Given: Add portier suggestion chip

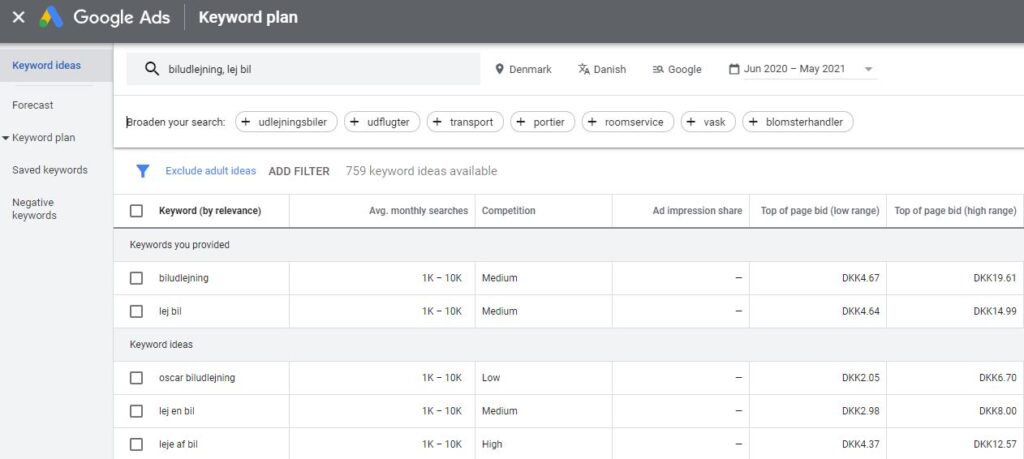Looking at the screenshot, I should [543, 122].
